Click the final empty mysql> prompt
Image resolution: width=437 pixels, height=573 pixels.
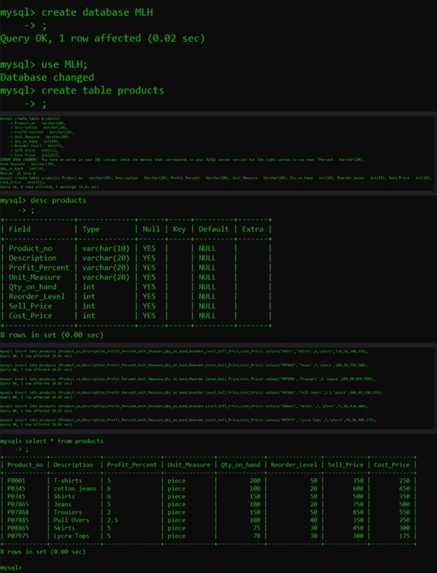pos(11,568)
